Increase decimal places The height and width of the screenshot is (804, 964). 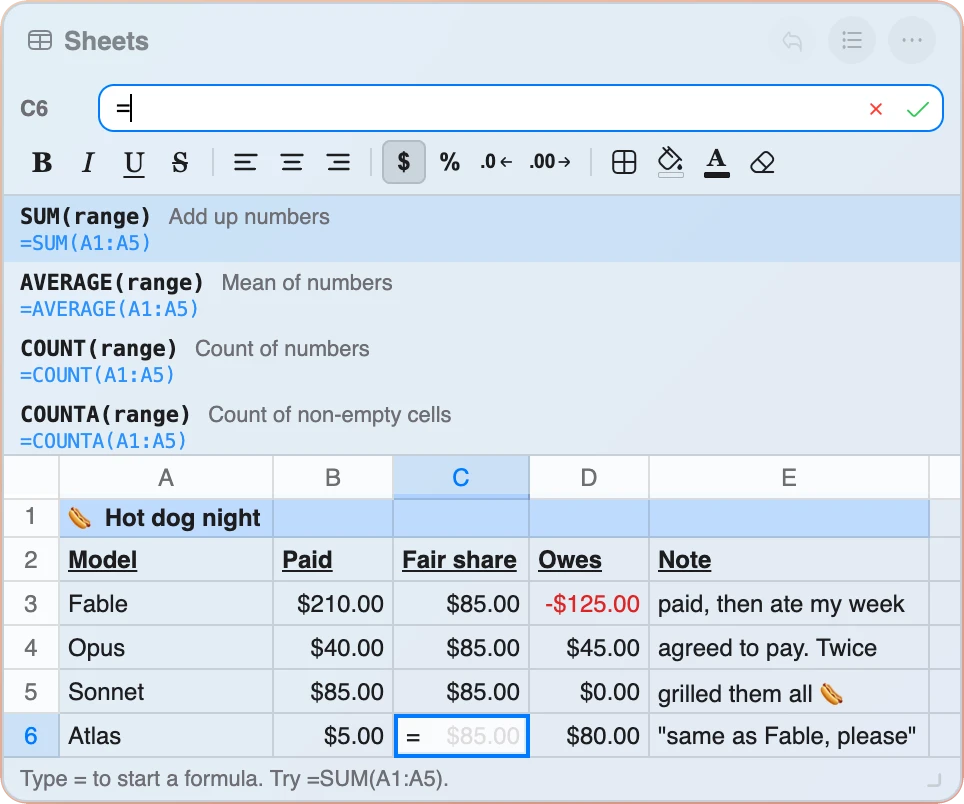550,162
